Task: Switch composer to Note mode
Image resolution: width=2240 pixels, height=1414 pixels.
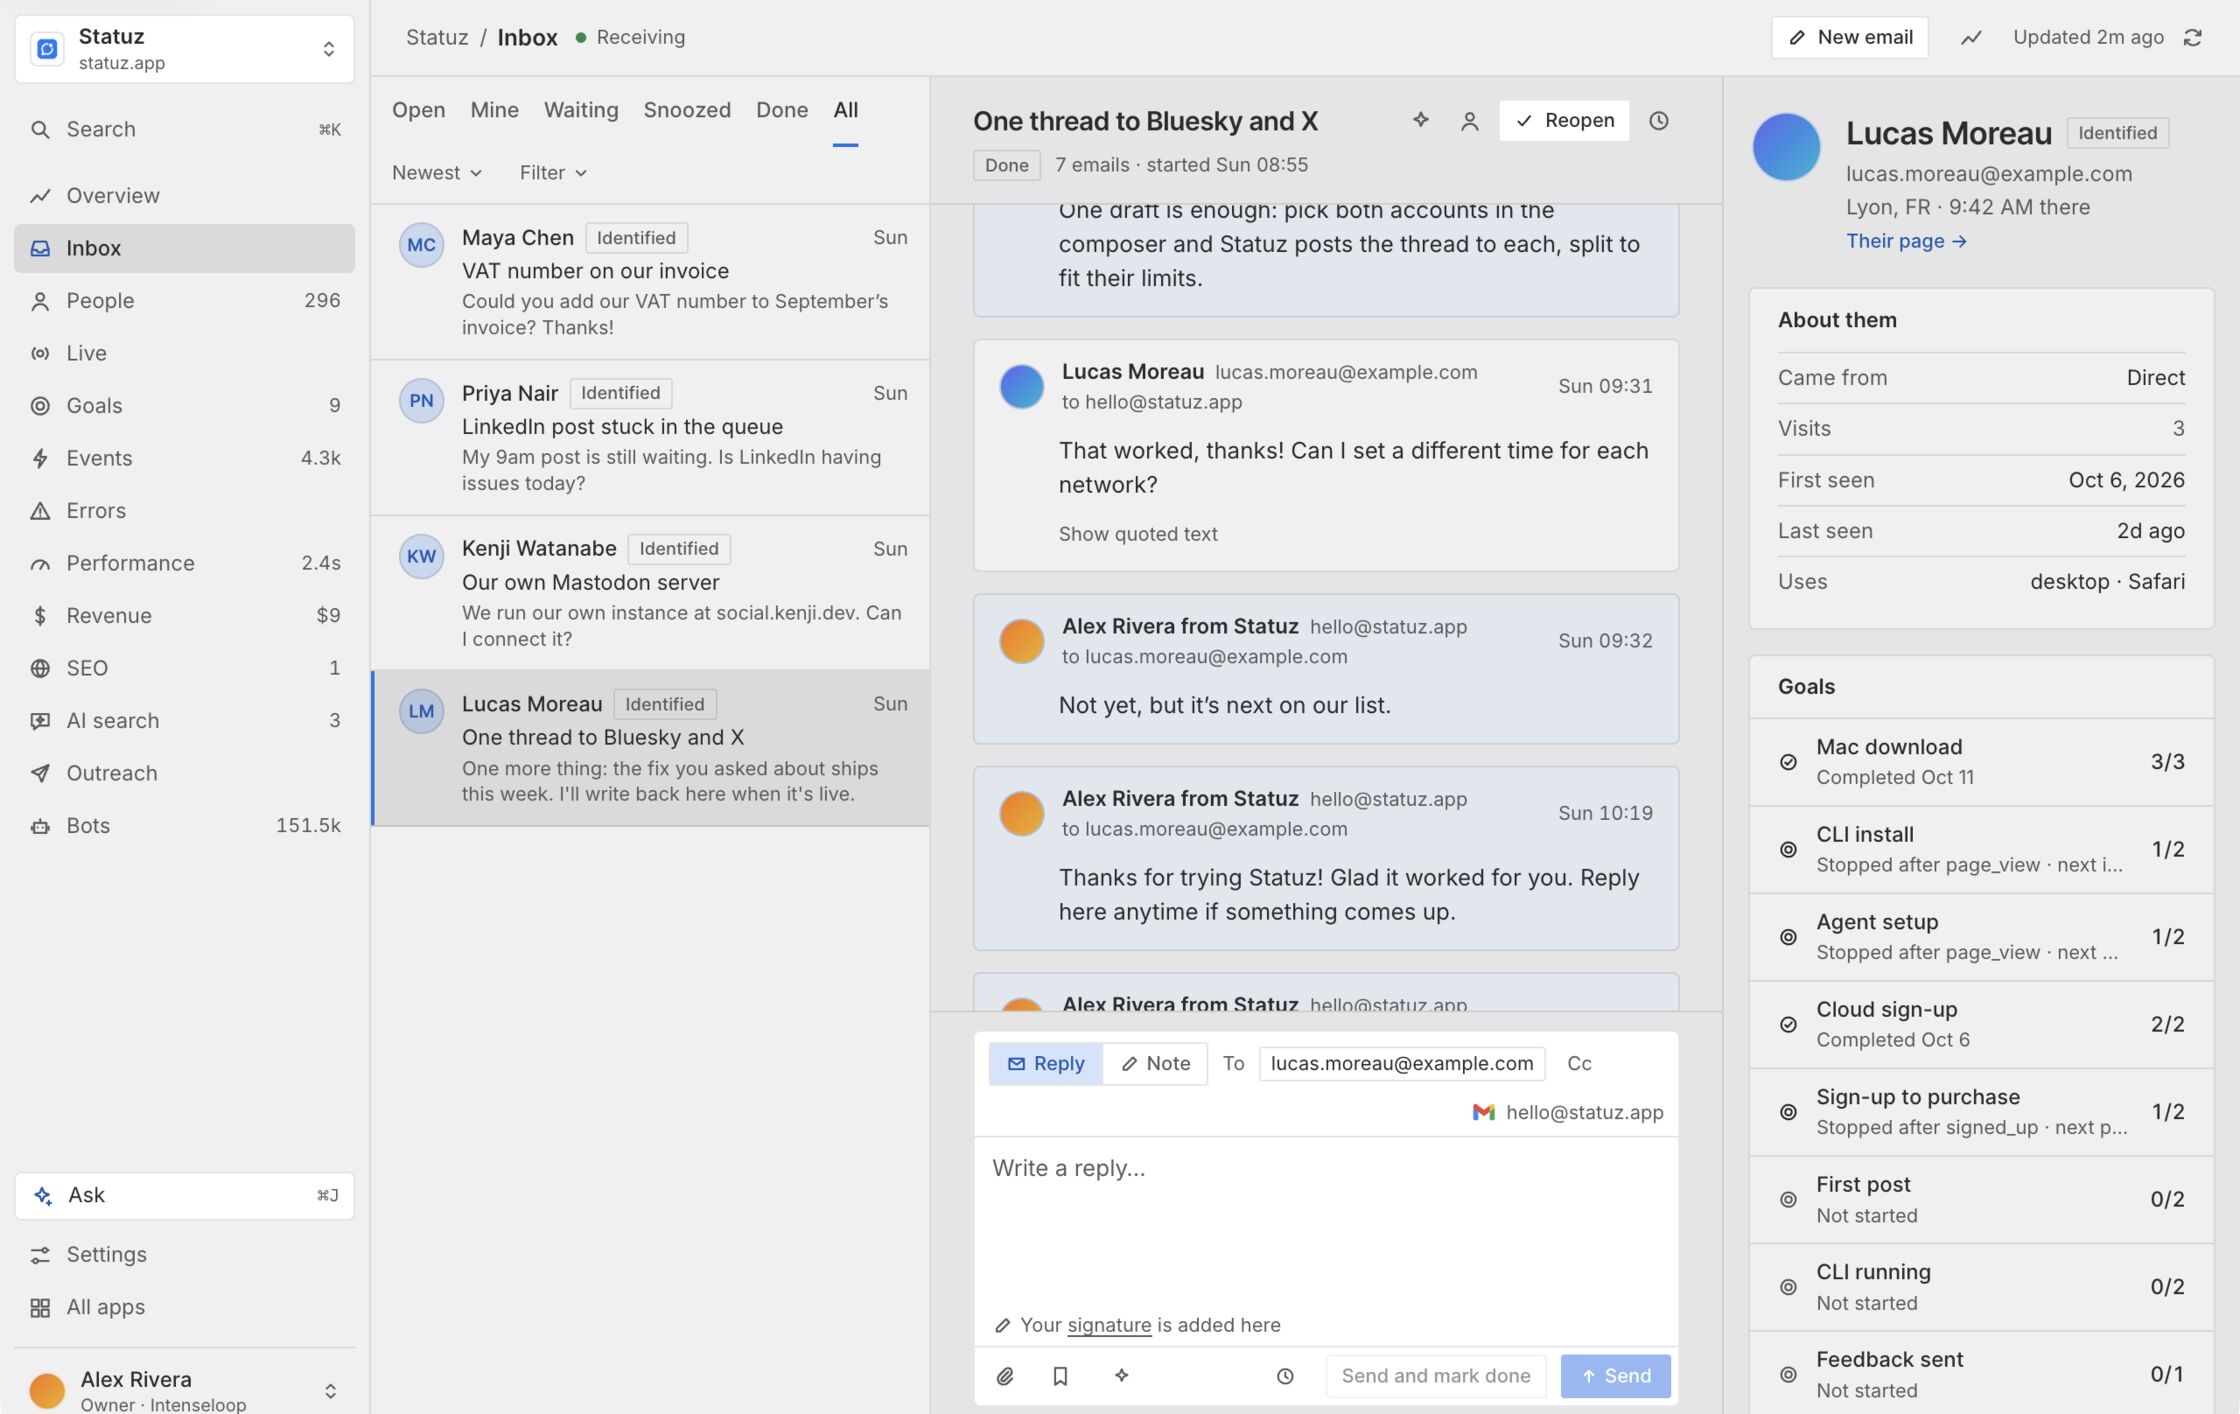Action: point(1155,1063)
